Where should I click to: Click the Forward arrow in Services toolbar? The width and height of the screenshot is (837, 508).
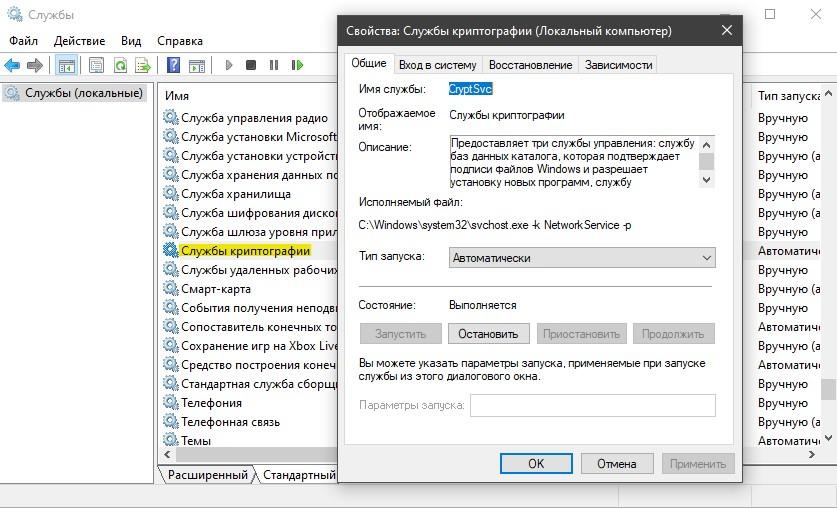pos(35,65)
